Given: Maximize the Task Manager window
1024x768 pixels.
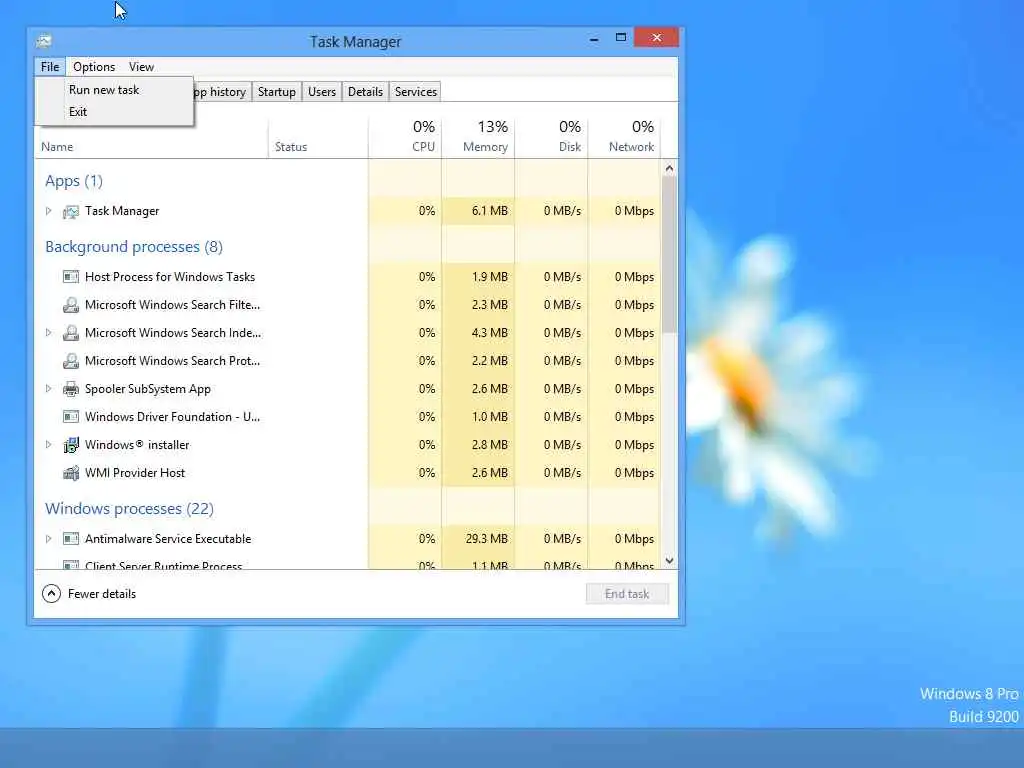Looking at the screenshot, I should coord(620,38).
